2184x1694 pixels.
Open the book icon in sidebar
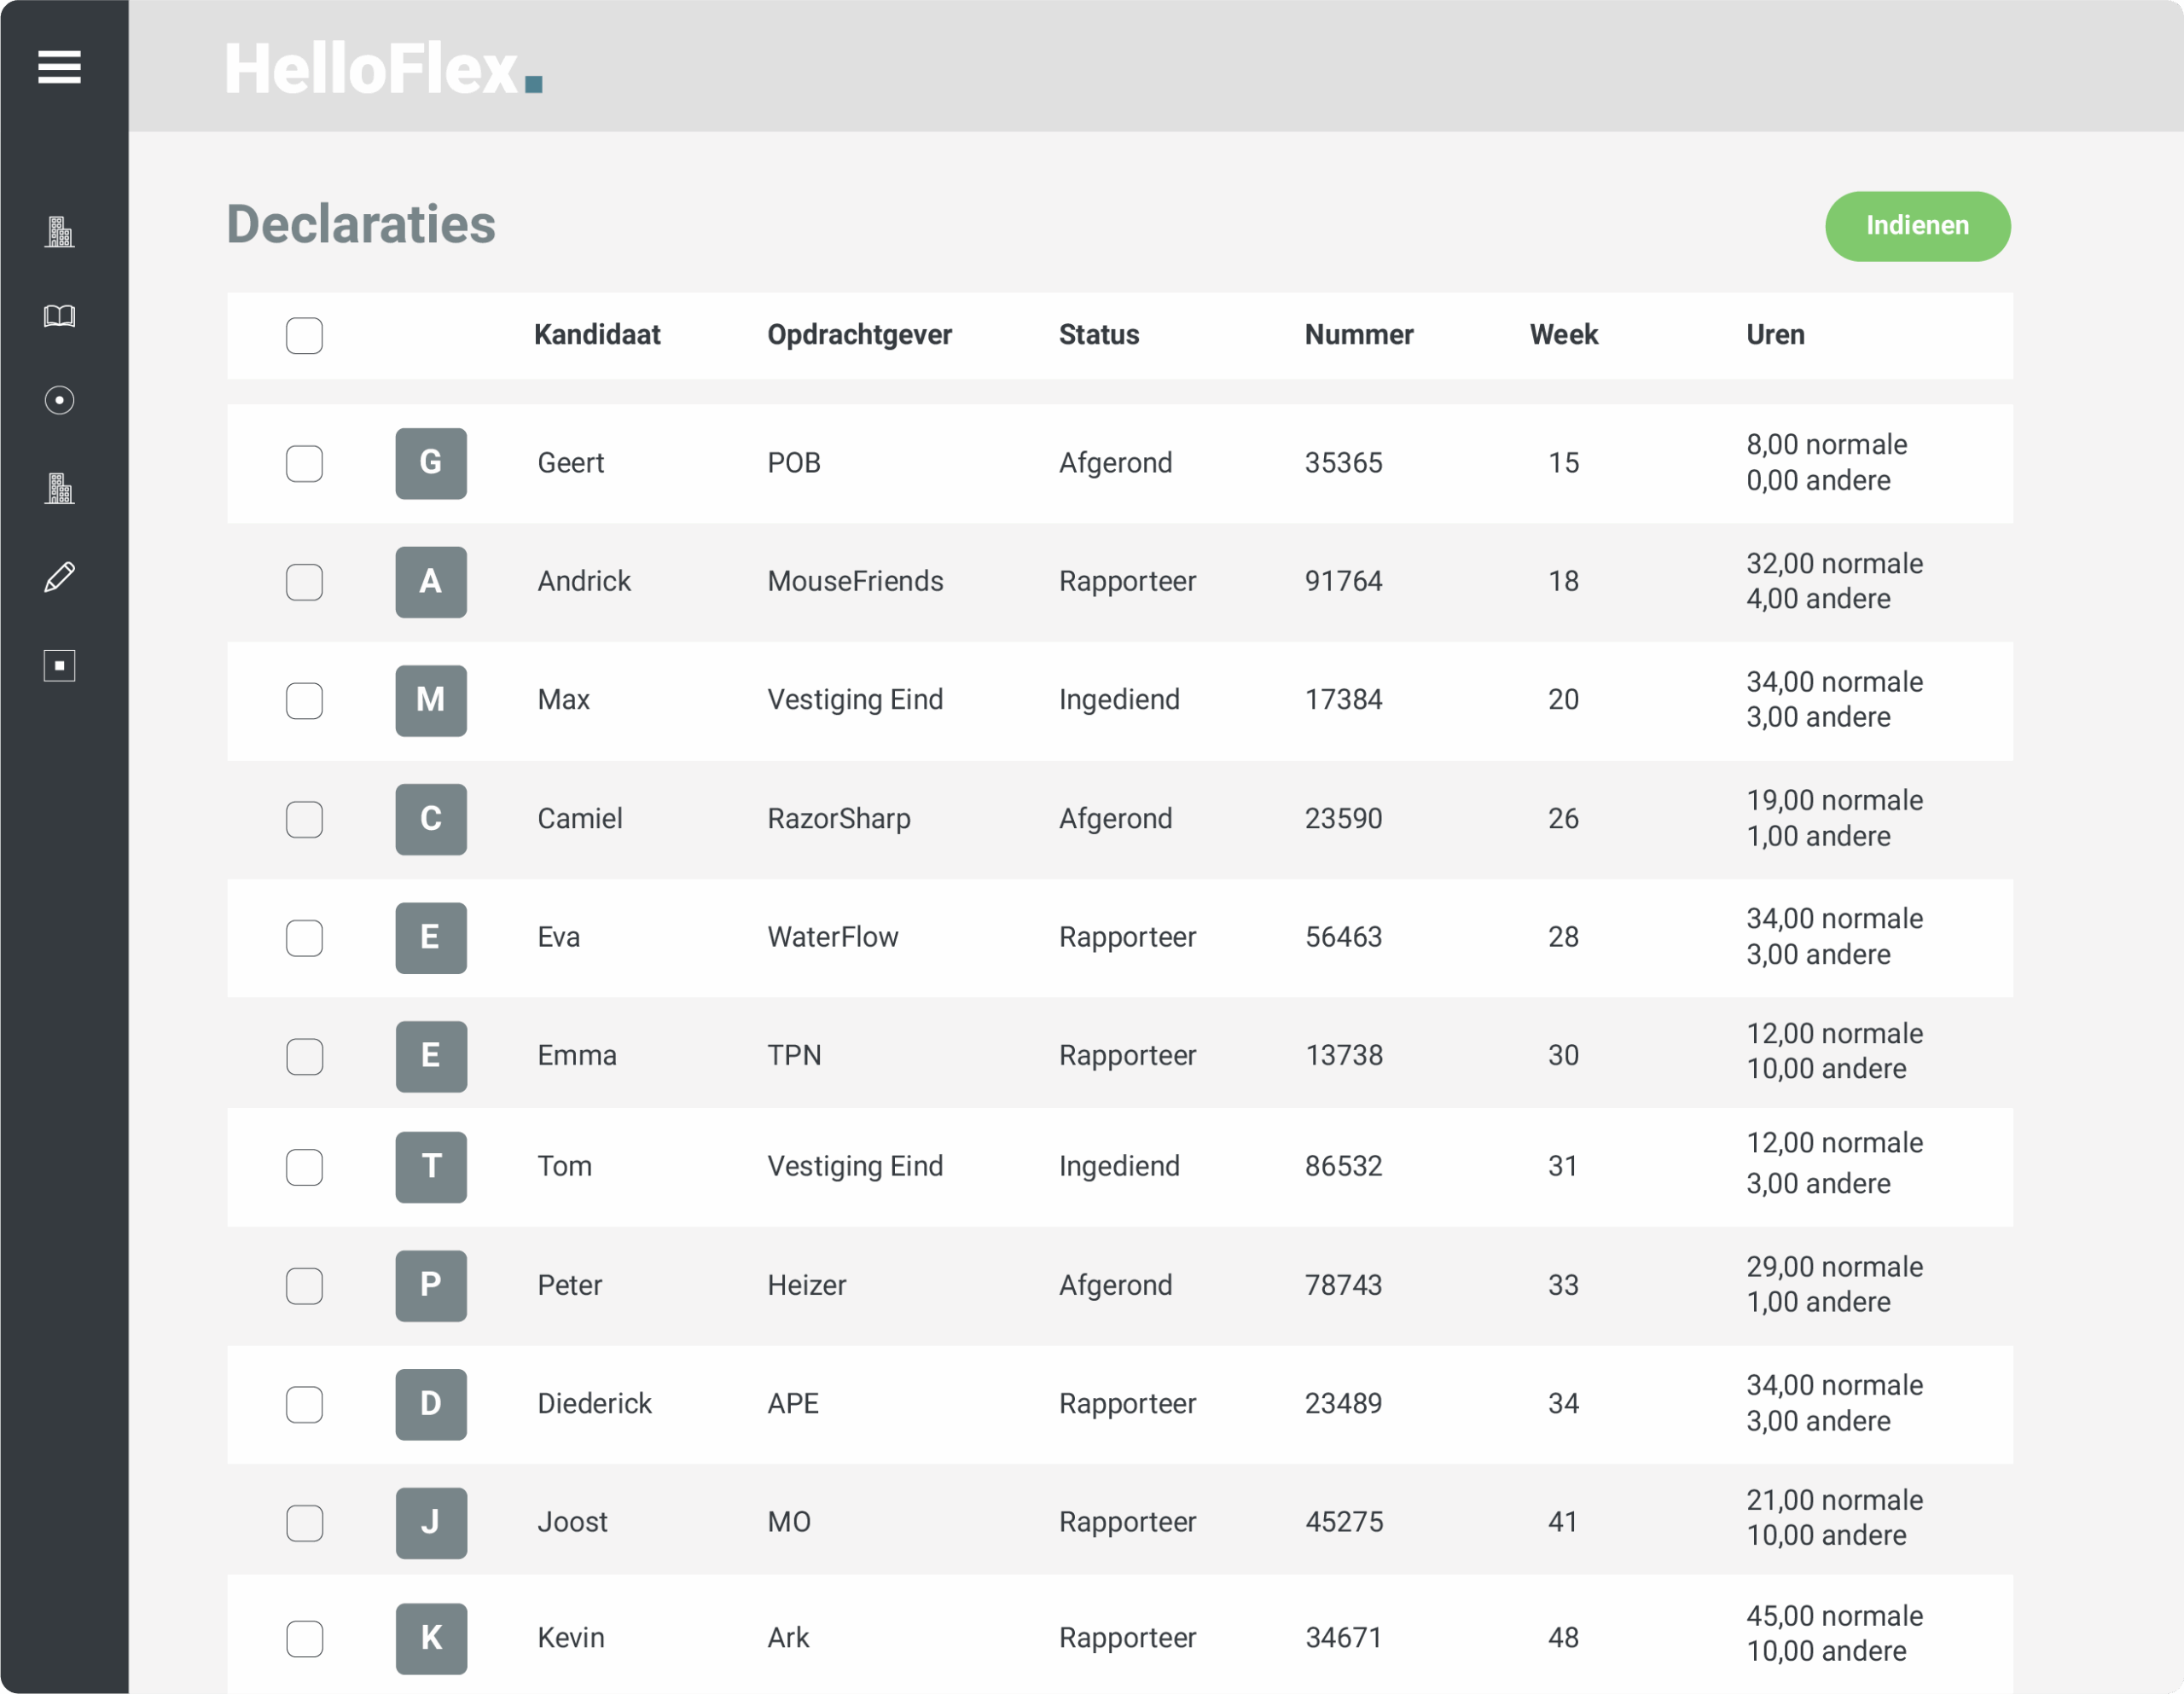pos(59,316)
